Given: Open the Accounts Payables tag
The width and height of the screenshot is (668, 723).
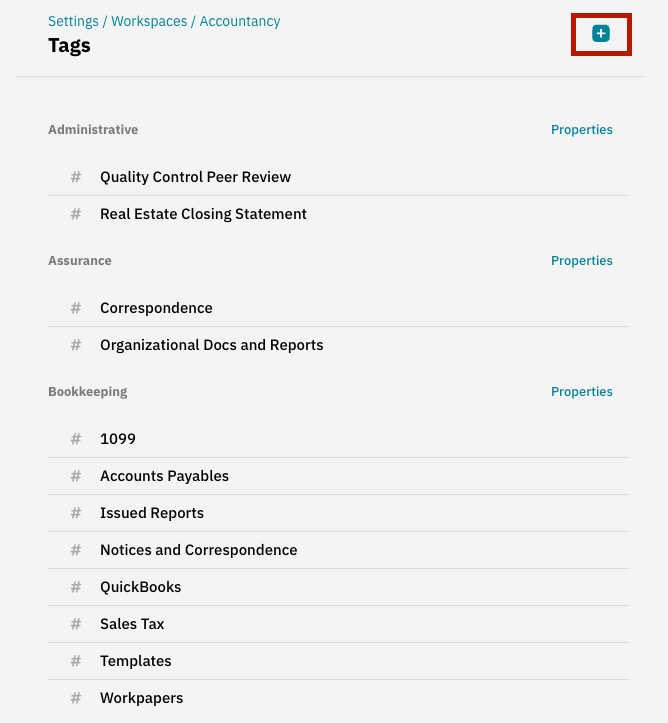Looking at the screenshot, I should click(x=164, y=476).
